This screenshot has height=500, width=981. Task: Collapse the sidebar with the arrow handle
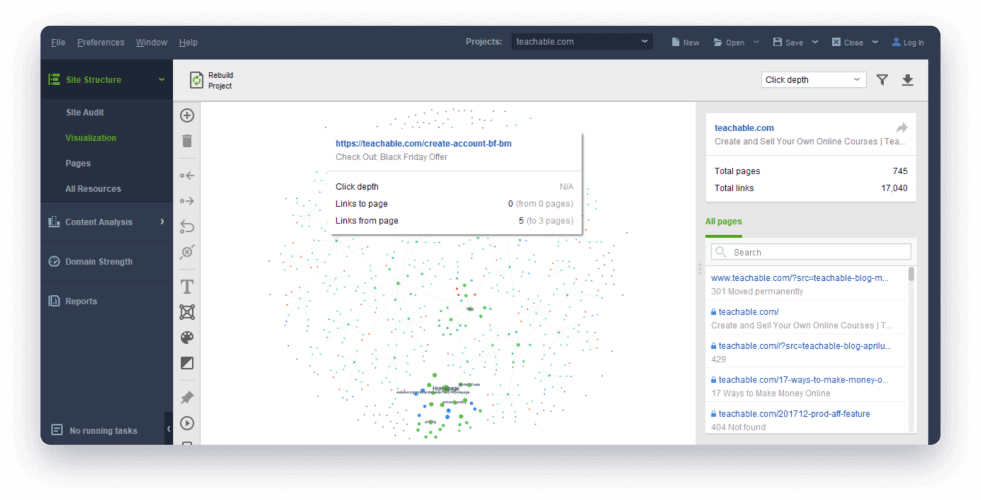click(x=168, y=429)
